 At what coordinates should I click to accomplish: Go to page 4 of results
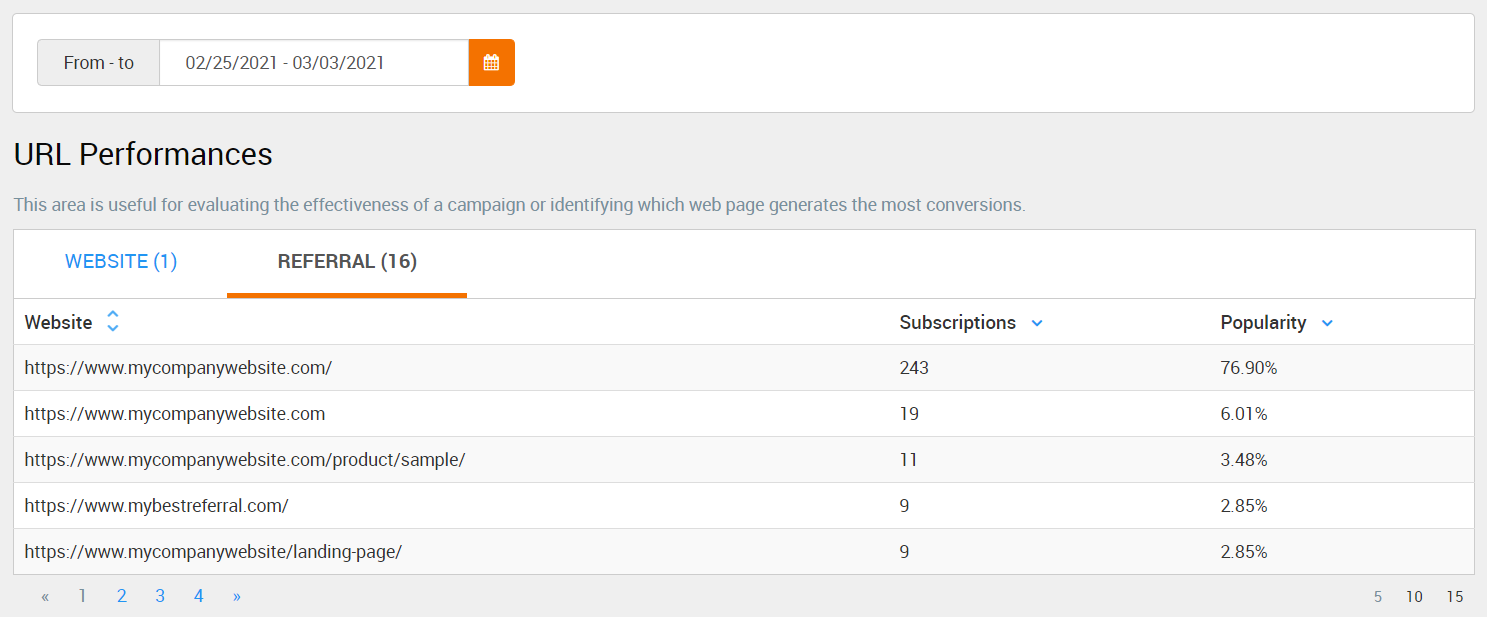199,596
